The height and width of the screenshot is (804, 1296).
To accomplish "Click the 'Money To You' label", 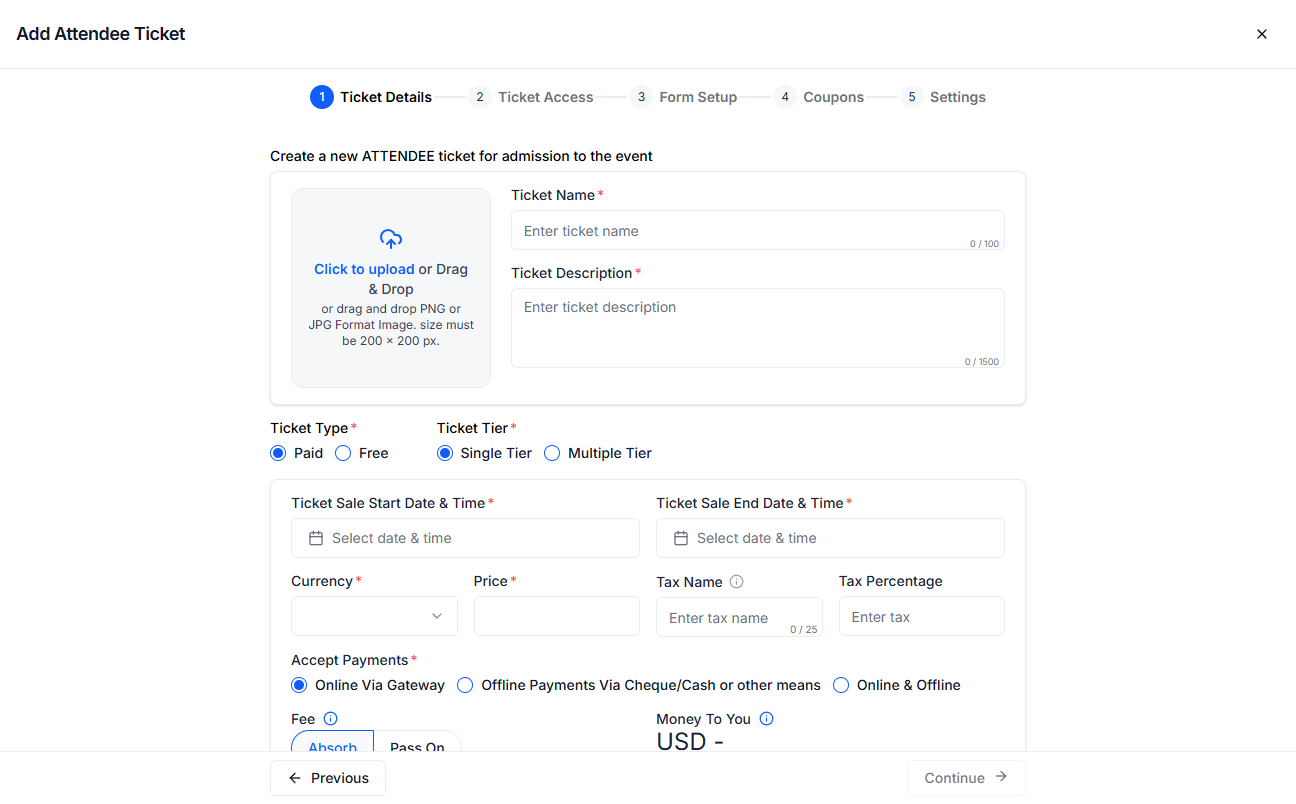I will point(703,719).
